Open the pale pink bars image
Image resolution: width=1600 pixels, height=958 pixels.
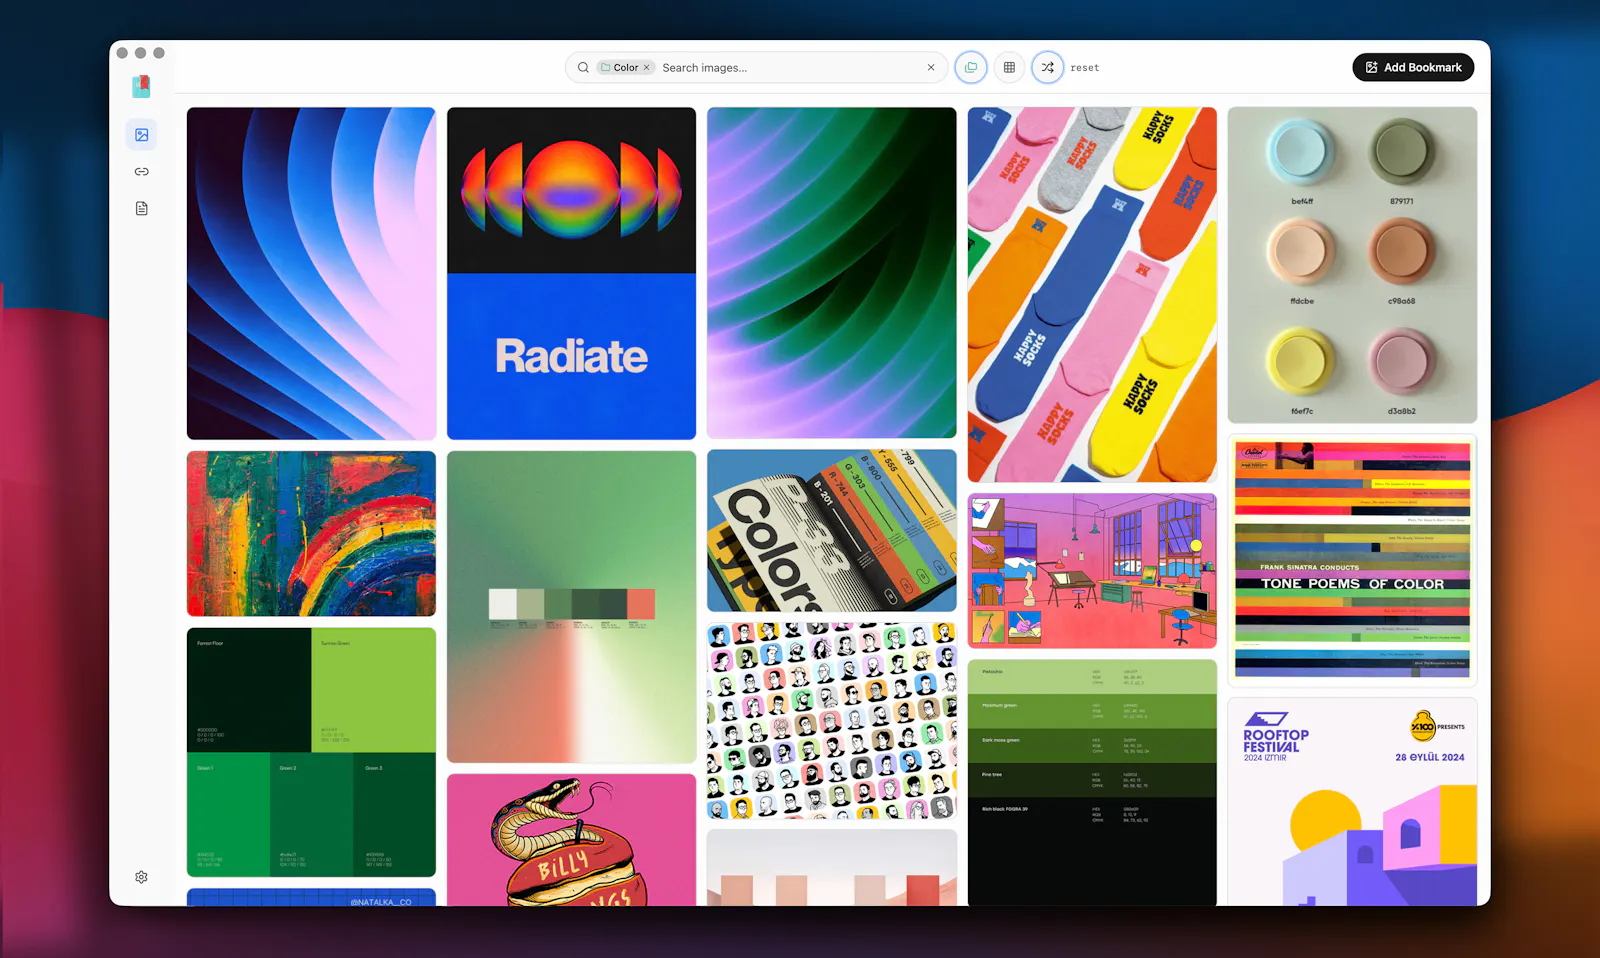point(832,868)
